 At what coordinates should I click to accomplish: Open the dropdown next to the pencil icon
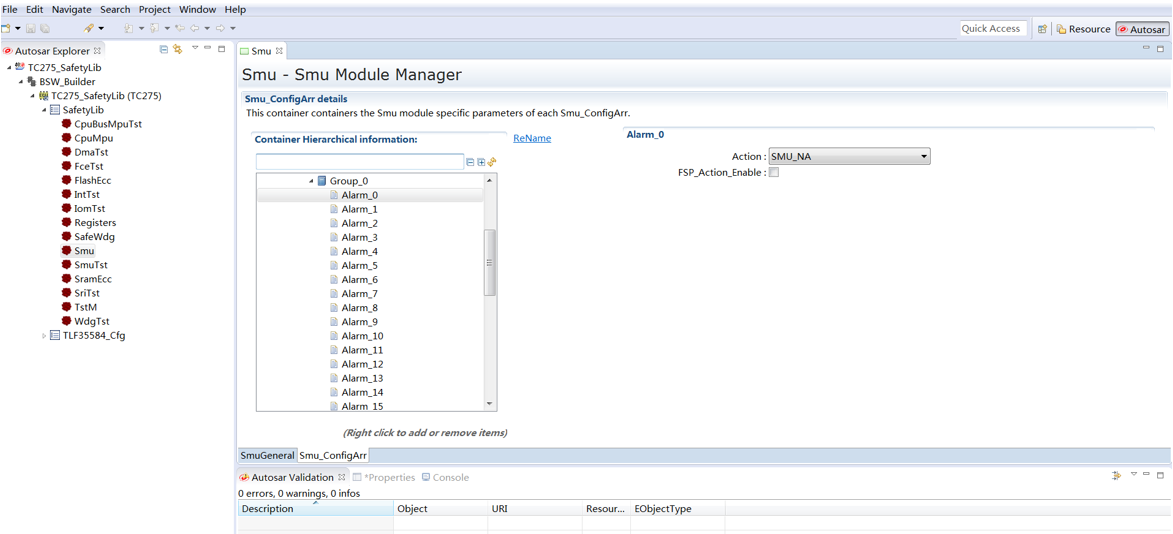pos(101,28)
